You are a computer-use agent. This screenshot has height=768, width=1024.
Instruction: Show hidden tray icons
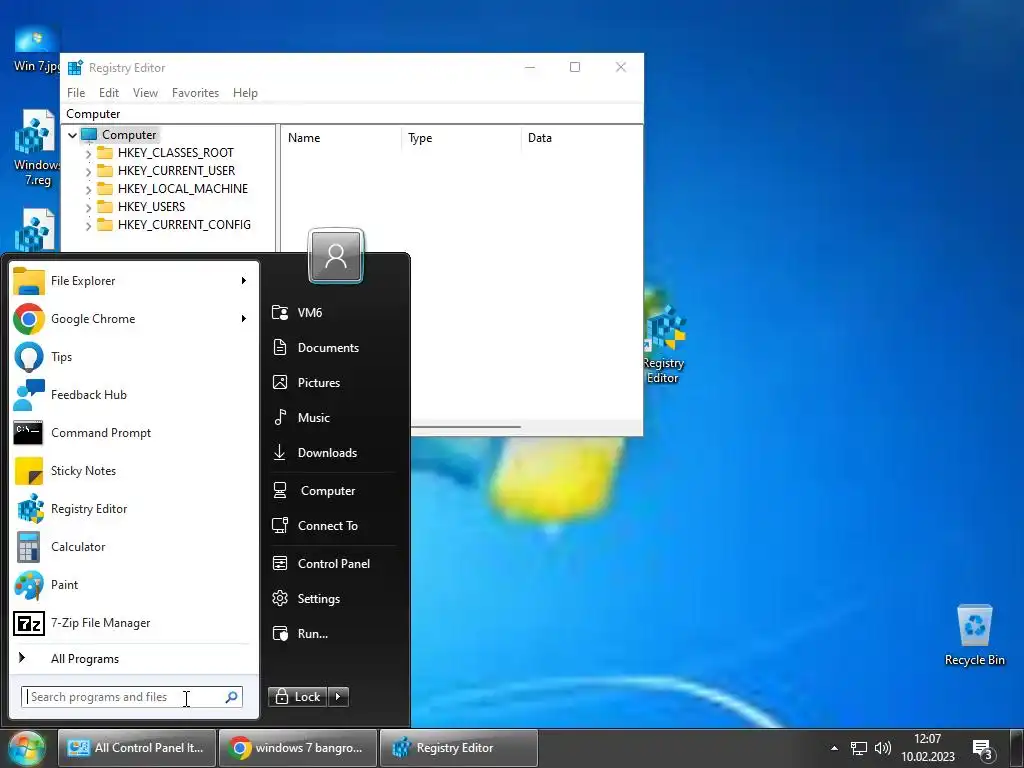click(x=834, y=748)
